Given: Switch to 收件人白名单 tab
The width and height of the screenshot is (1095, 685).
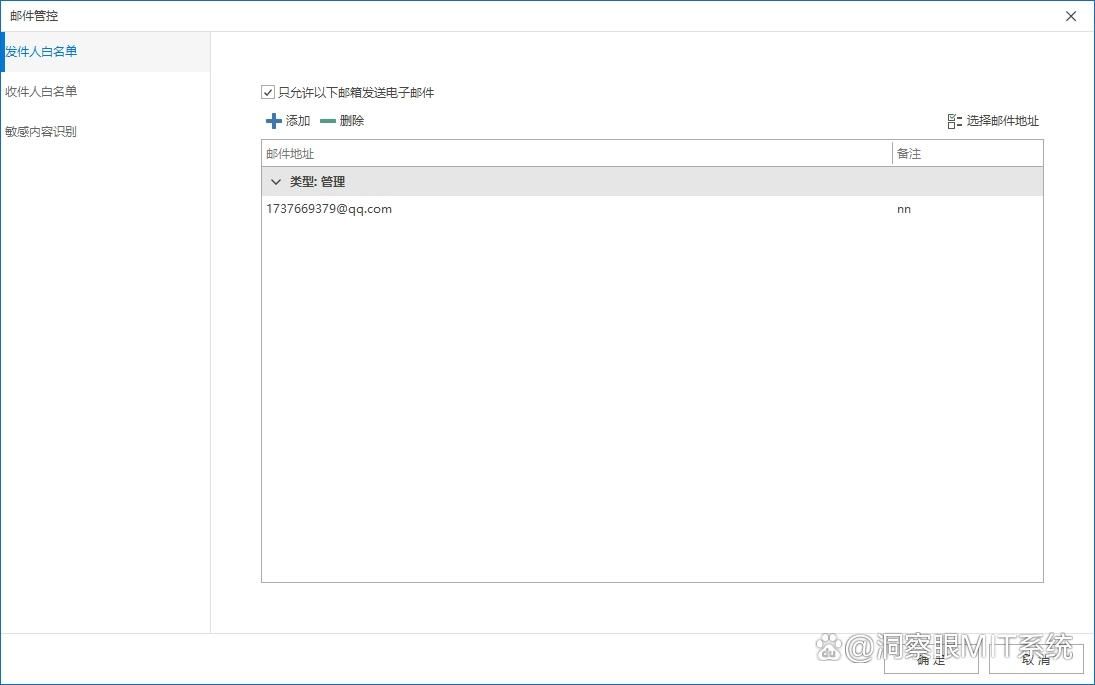Looking at the screenshot, I should 105,91.
